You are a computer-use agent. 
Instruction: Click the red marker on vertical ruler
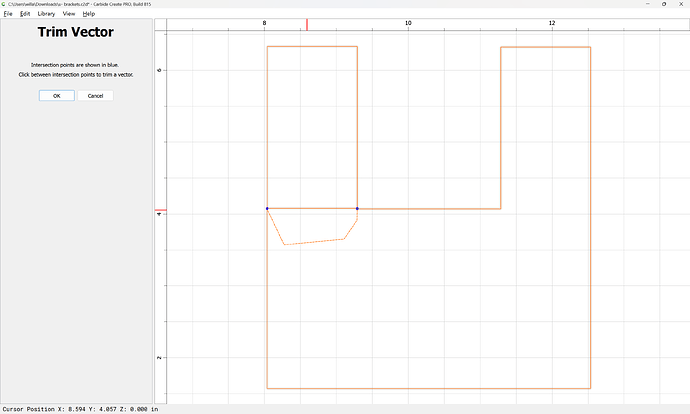[161, 210]
